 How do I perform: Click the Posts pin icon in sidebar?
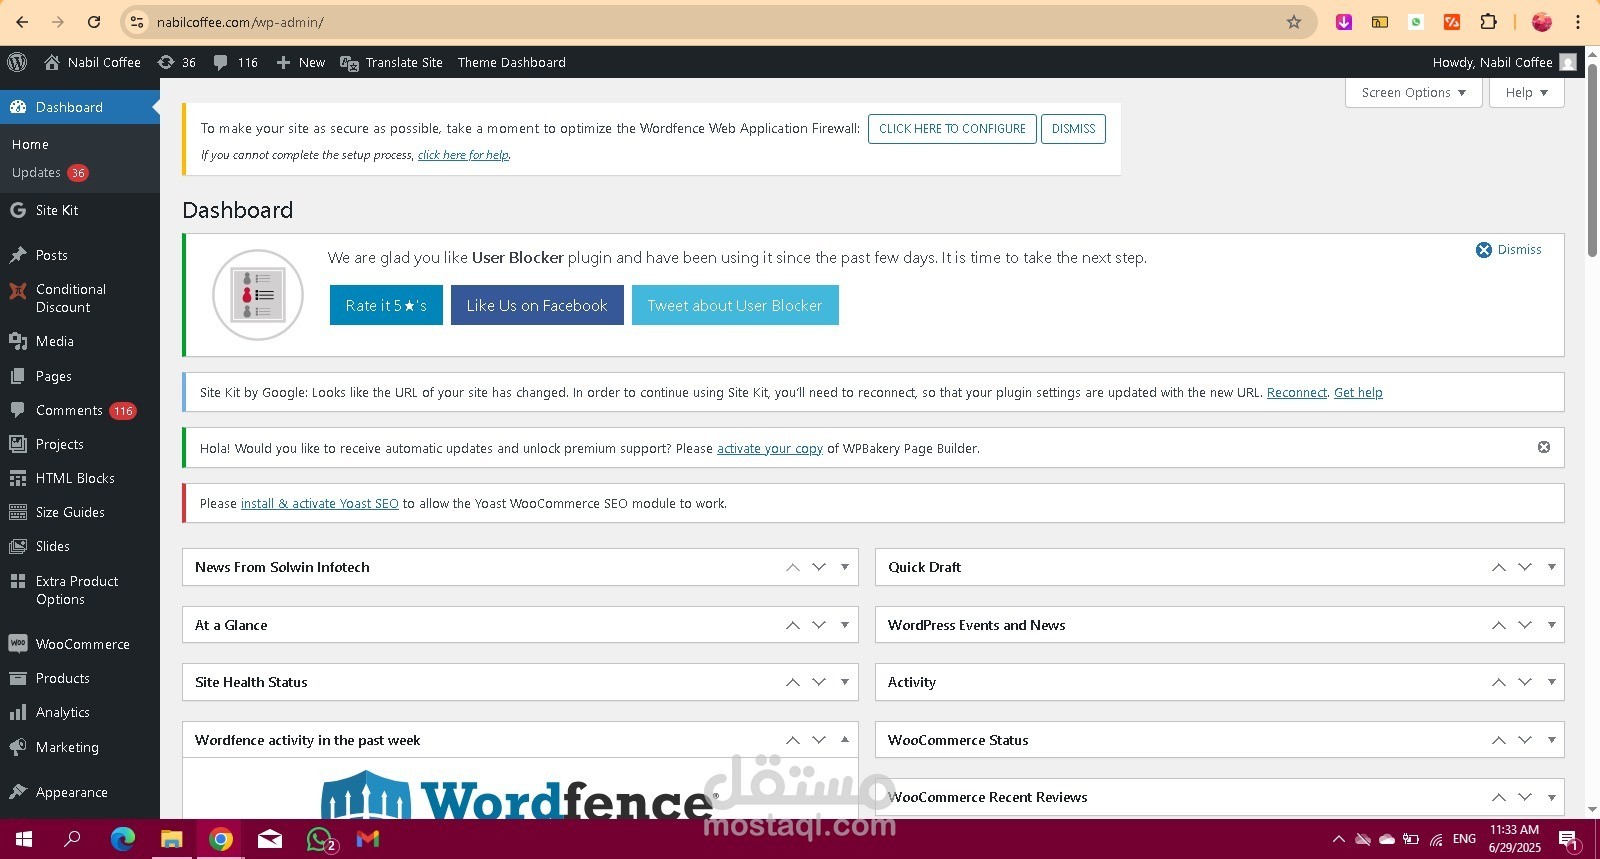(17, 255)
